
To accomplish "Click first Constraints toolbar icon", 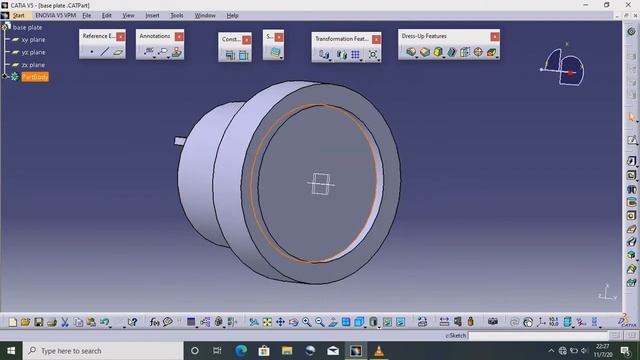I will (x=230, y=55).
